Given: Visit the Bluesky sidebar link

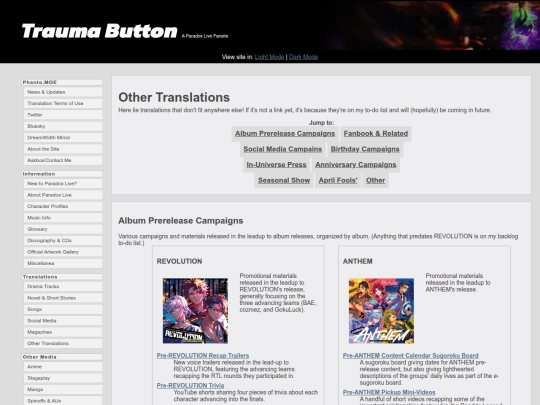Looking at the screenshot, I should [63, 126].
